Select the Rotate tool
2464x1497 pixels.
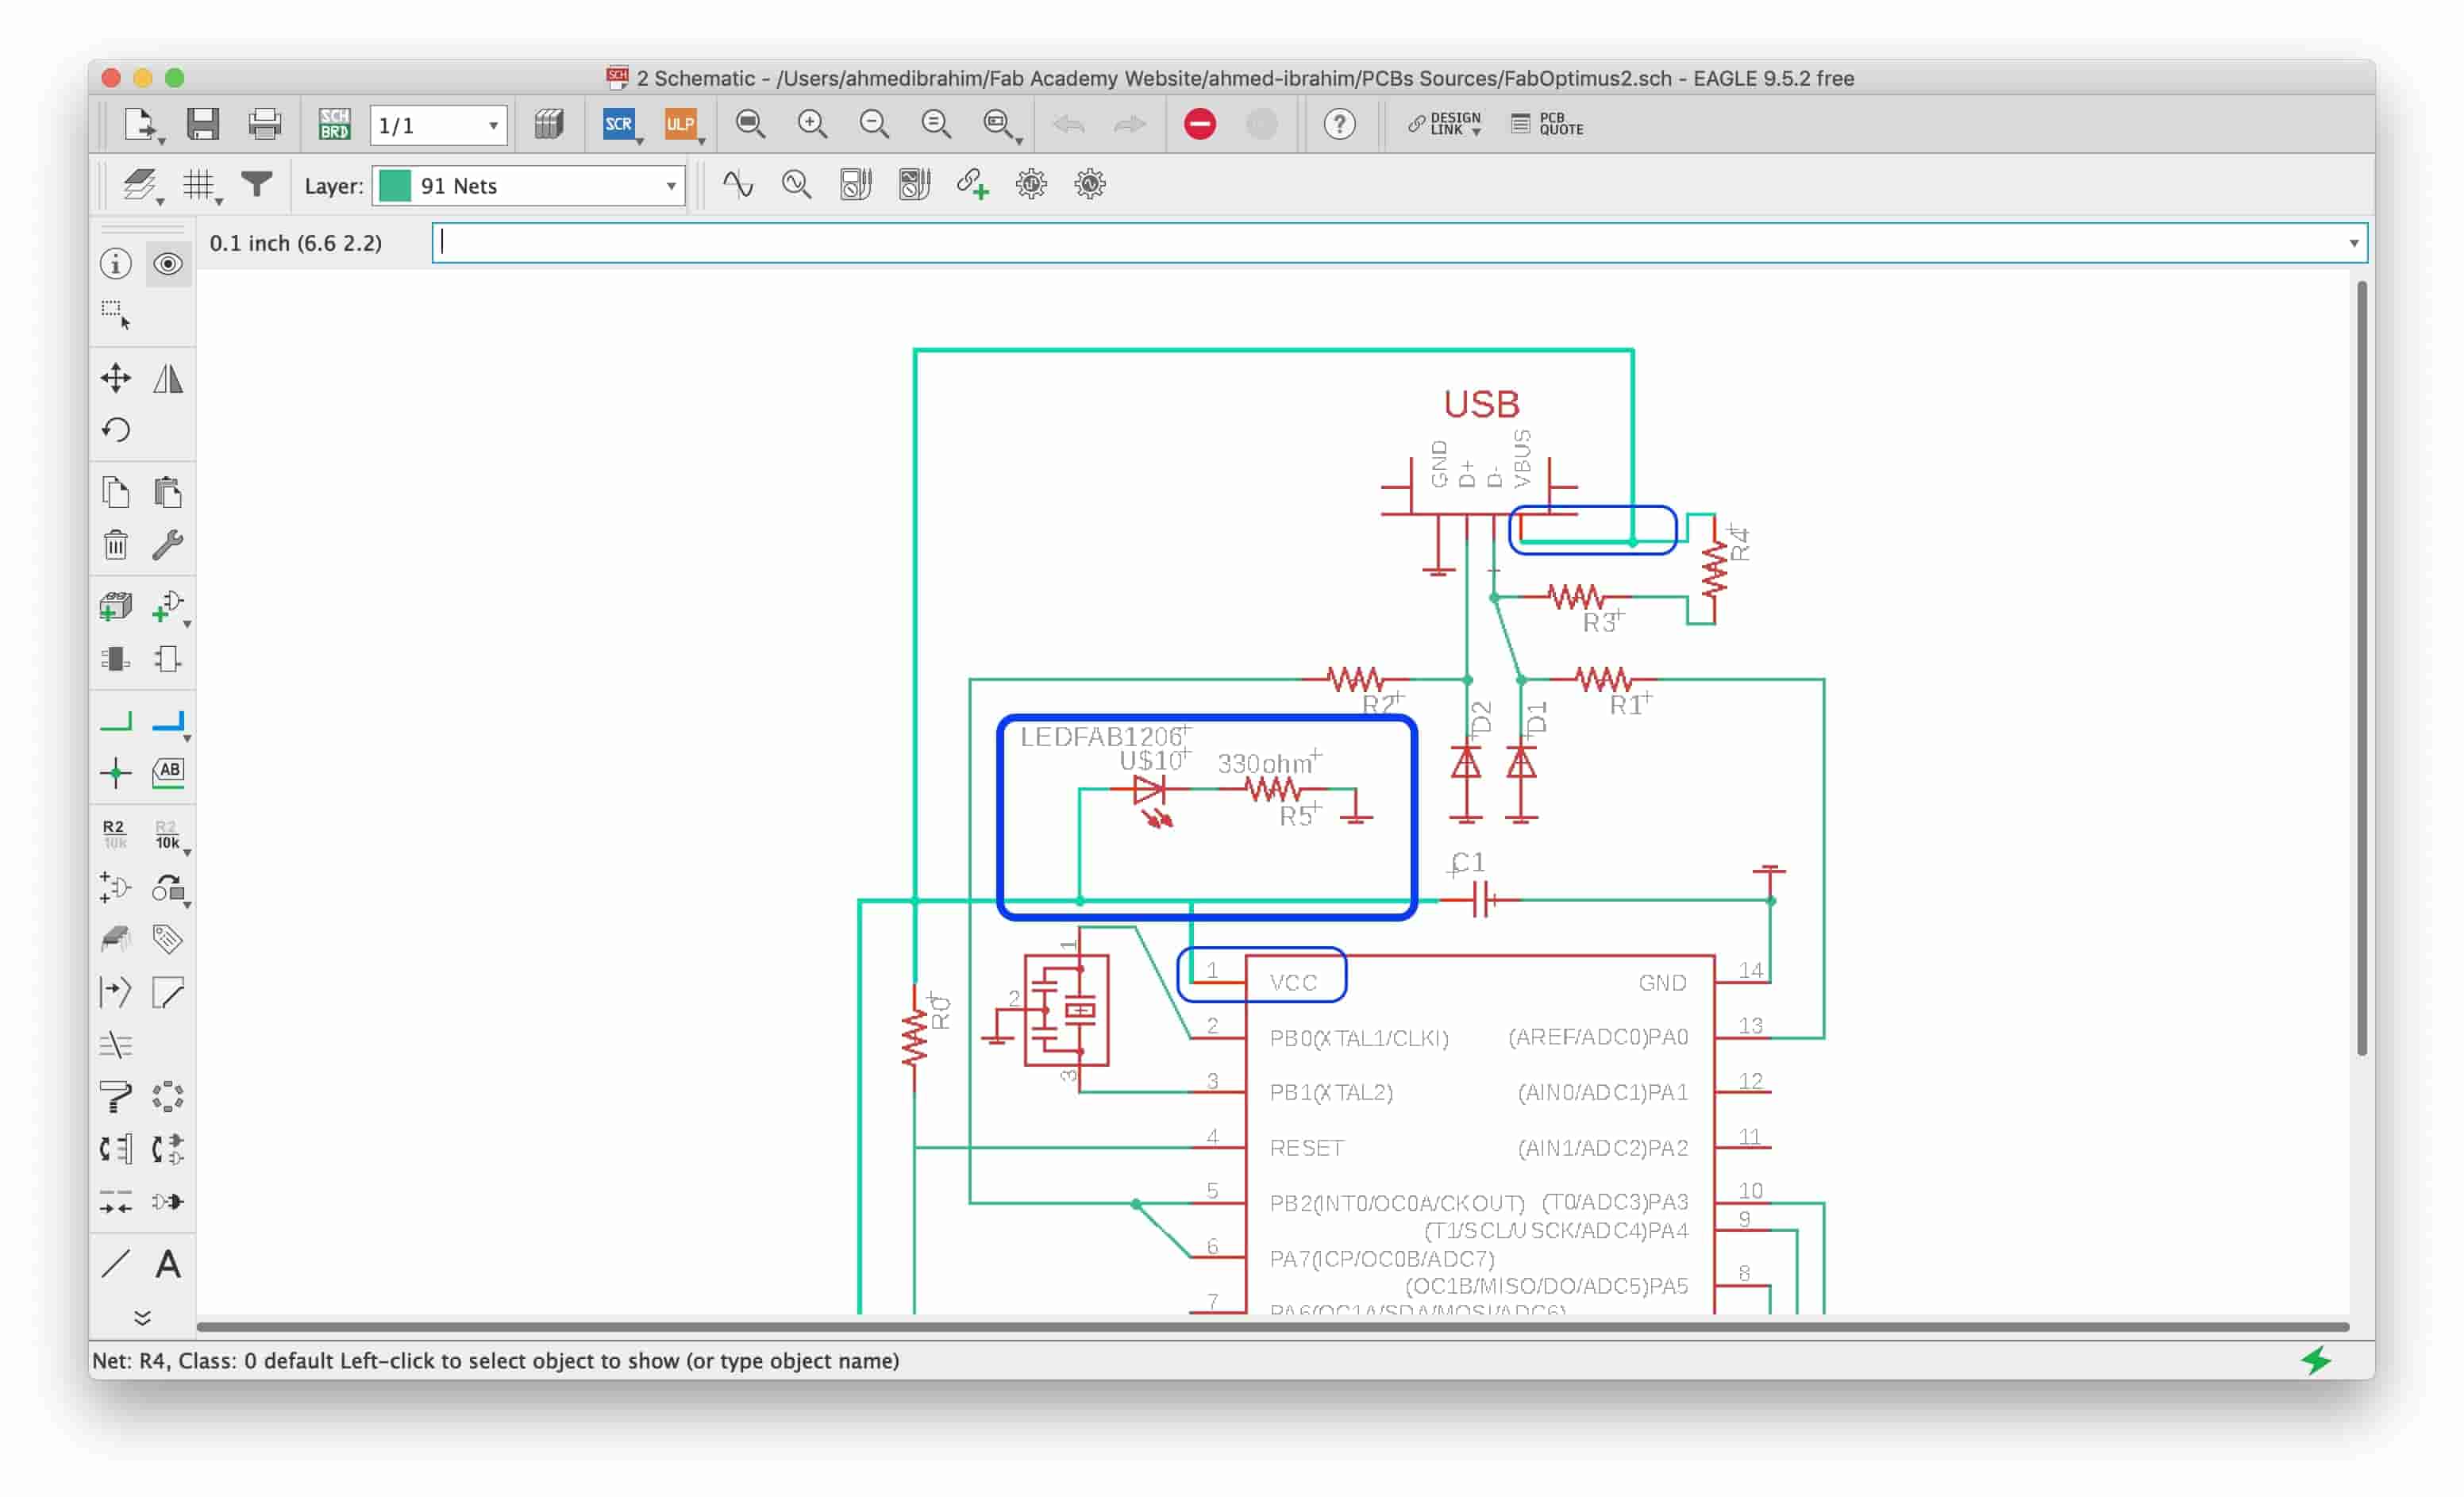116,430
